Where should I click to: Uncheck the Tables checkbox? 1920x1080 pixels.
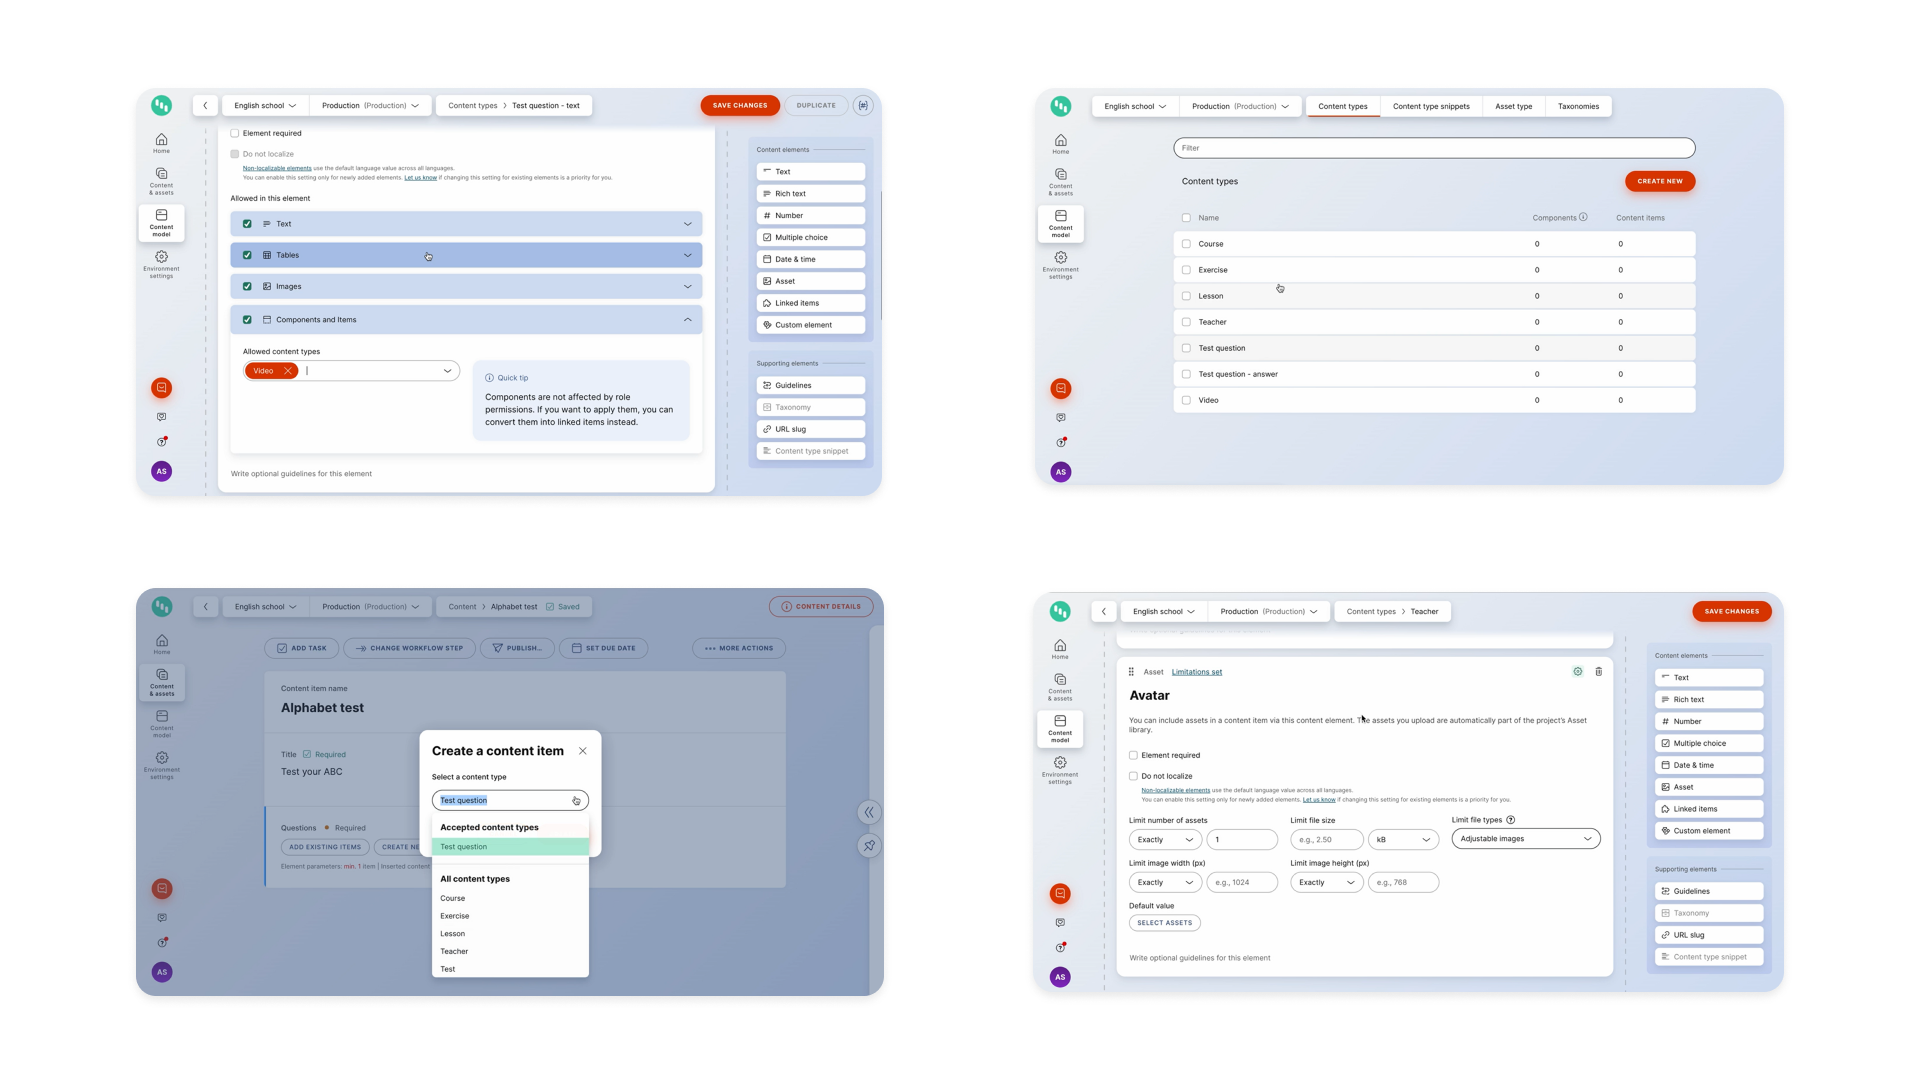pyautogui.click(x=247, y=255)
